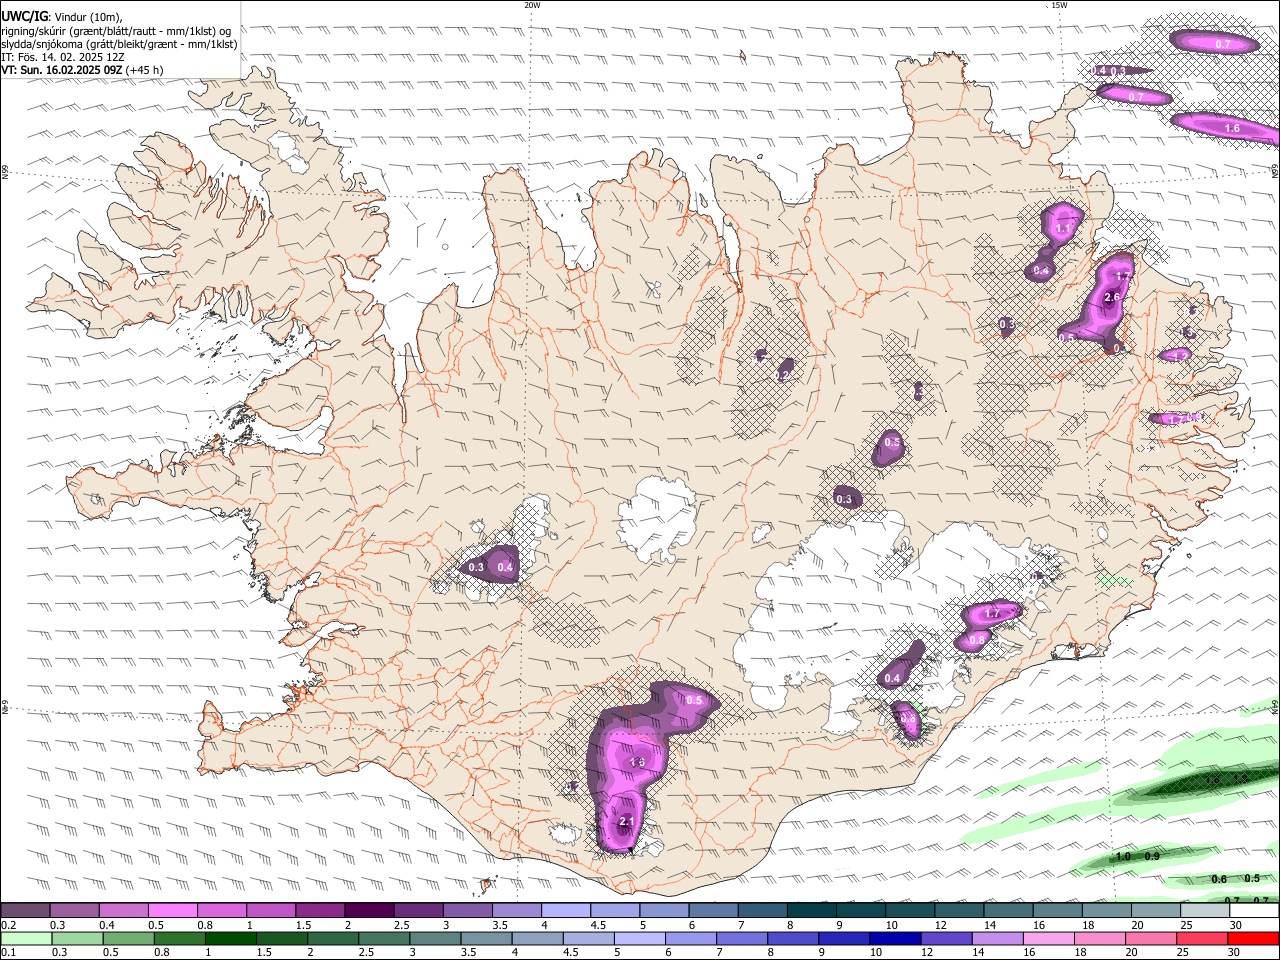Click the 2.6 snowfall value on the map
The width and height of the screenshot is (1280, 960).
1112,297
